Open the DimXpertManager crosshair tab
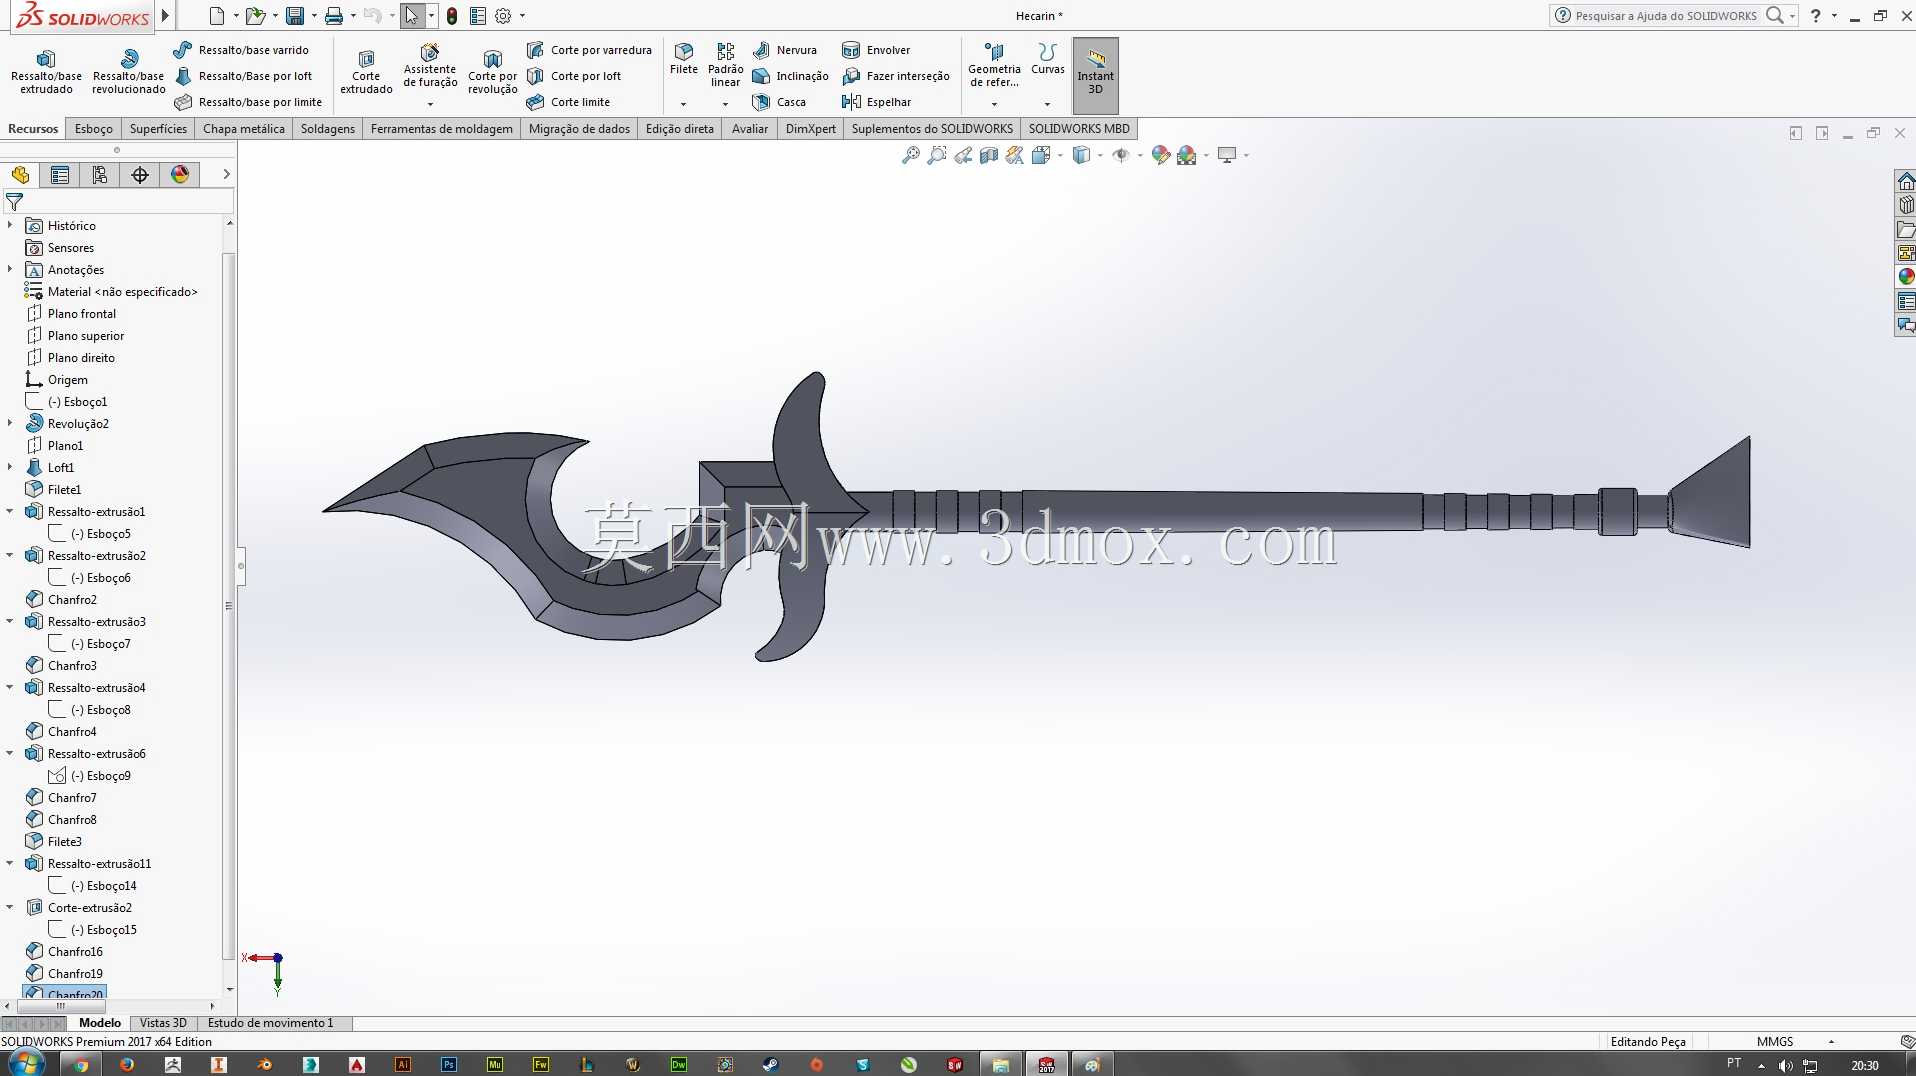 [x=140, y=175]
